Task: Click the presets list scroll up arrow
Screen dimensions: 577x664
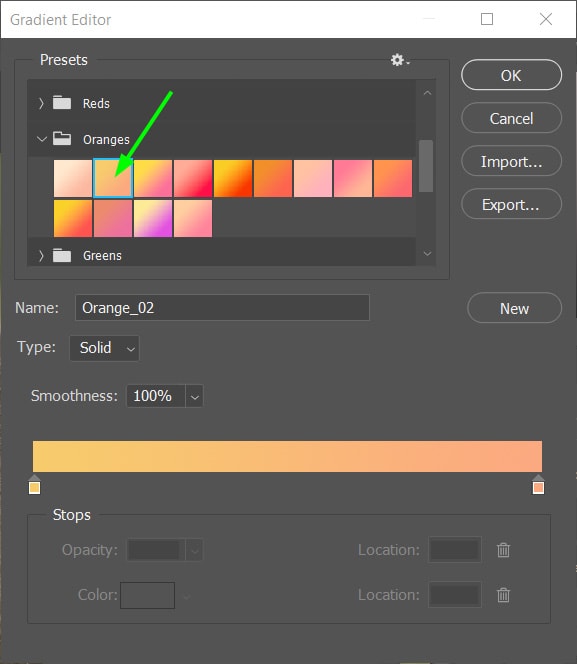Action: tap(427, 92)
